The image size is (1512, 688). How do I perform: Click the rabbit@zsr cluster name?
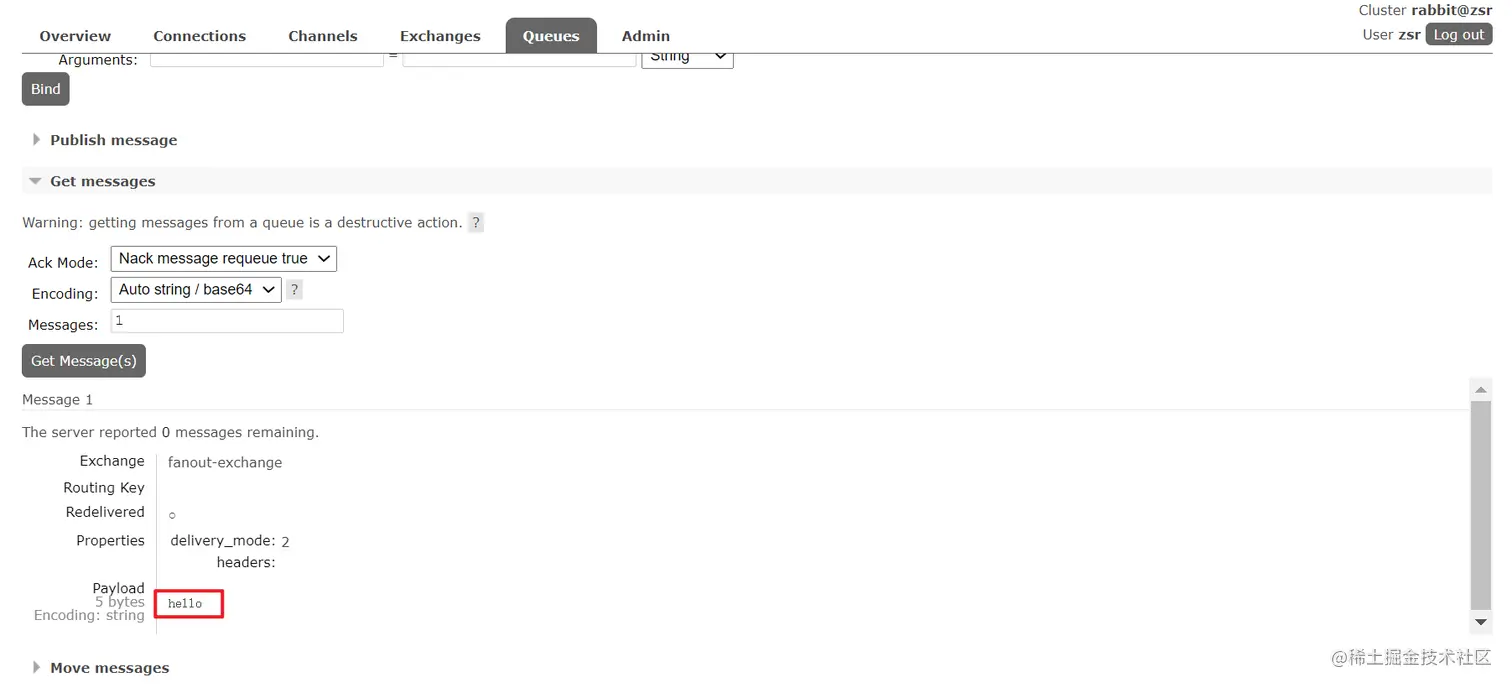click(1452, 10)
